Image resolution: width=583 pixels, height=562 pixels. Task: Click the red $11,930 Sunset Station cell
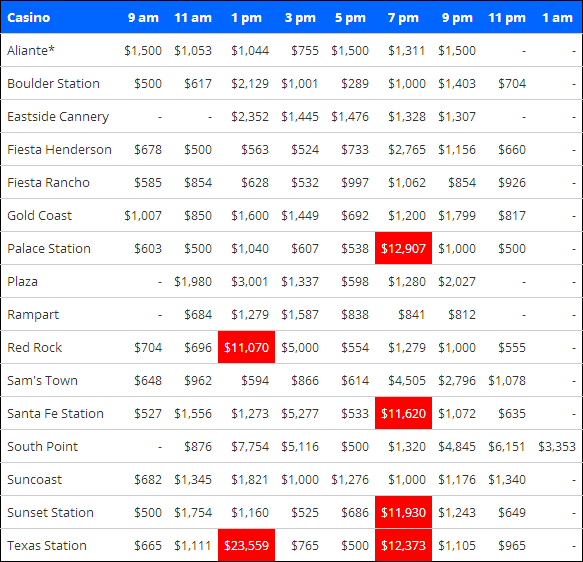[x=403, y=512]
